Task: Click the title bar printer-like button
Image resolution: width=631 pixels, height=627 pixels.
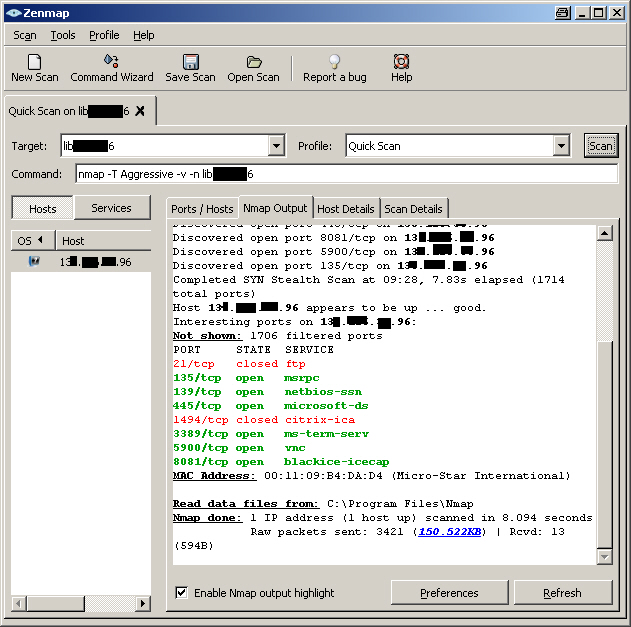Action: pos(563,13)
